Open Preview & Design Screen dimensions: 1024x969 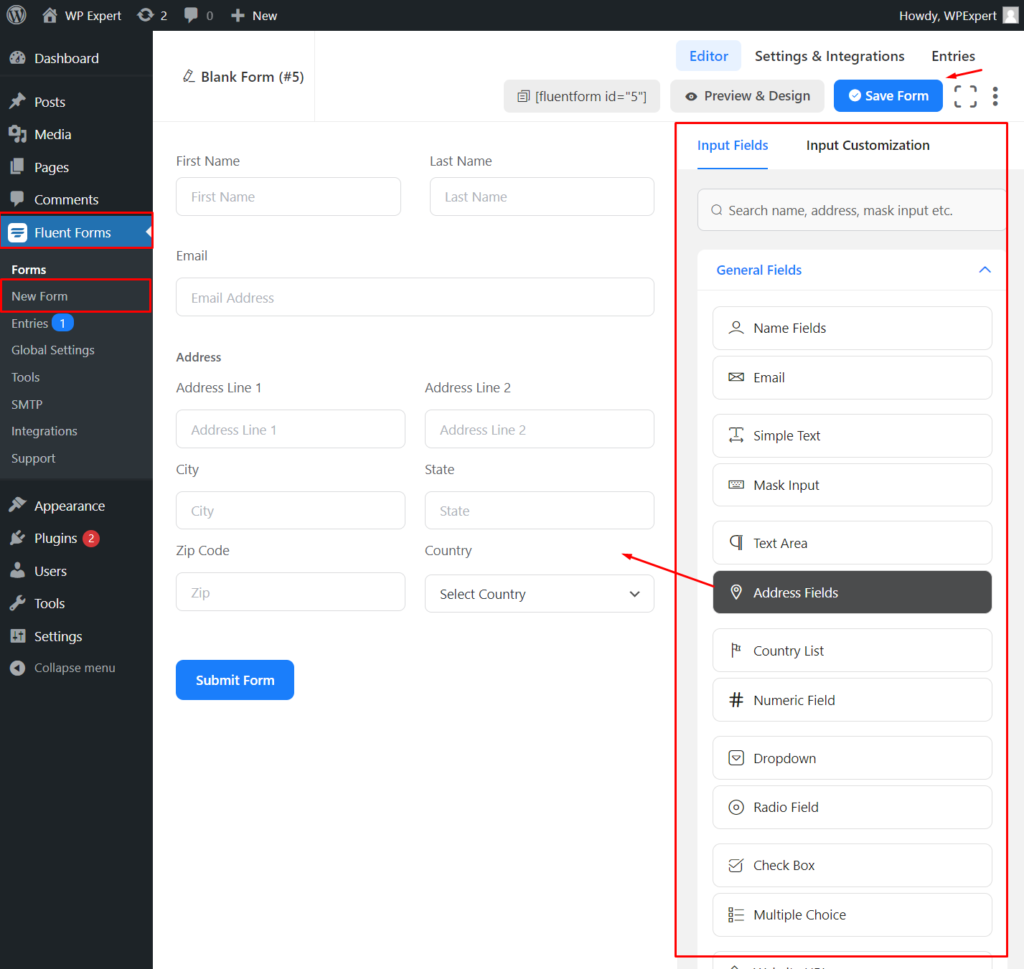[x=748, y=96]
